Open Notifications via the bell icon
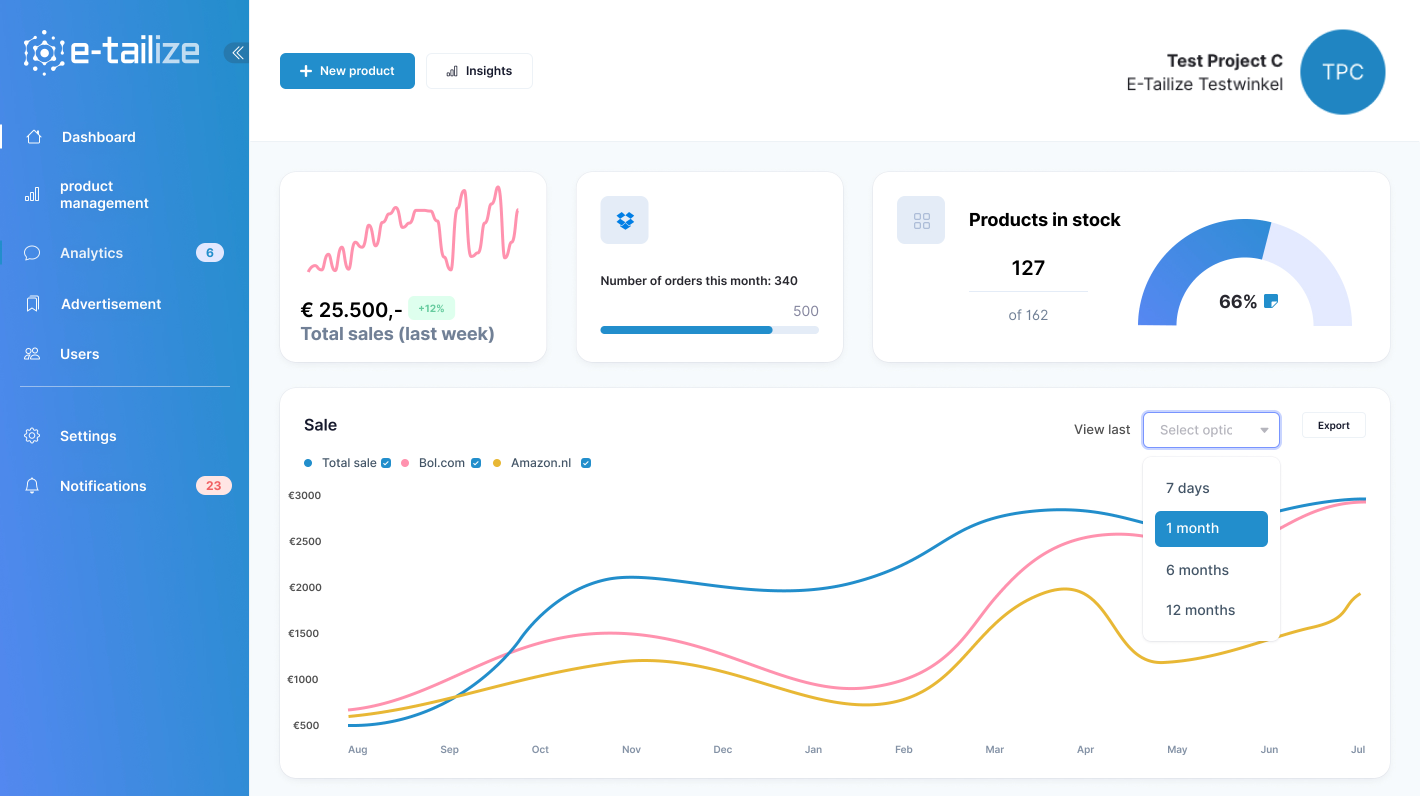 click(x=31, y=486)
